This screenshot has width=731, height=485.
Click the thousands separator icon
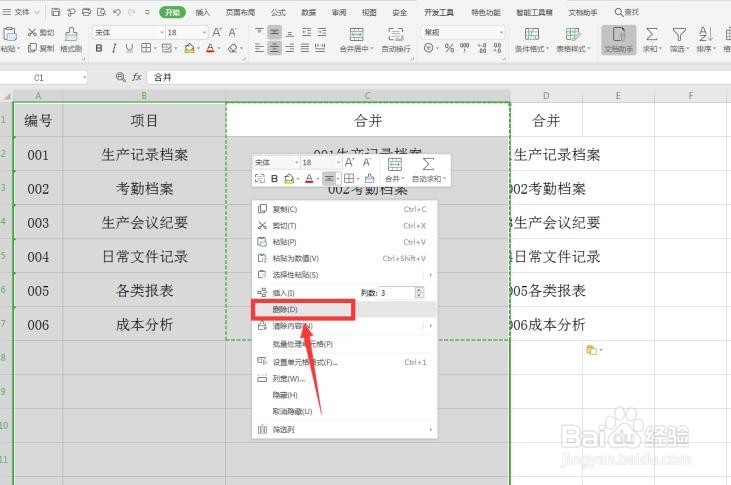465,48
